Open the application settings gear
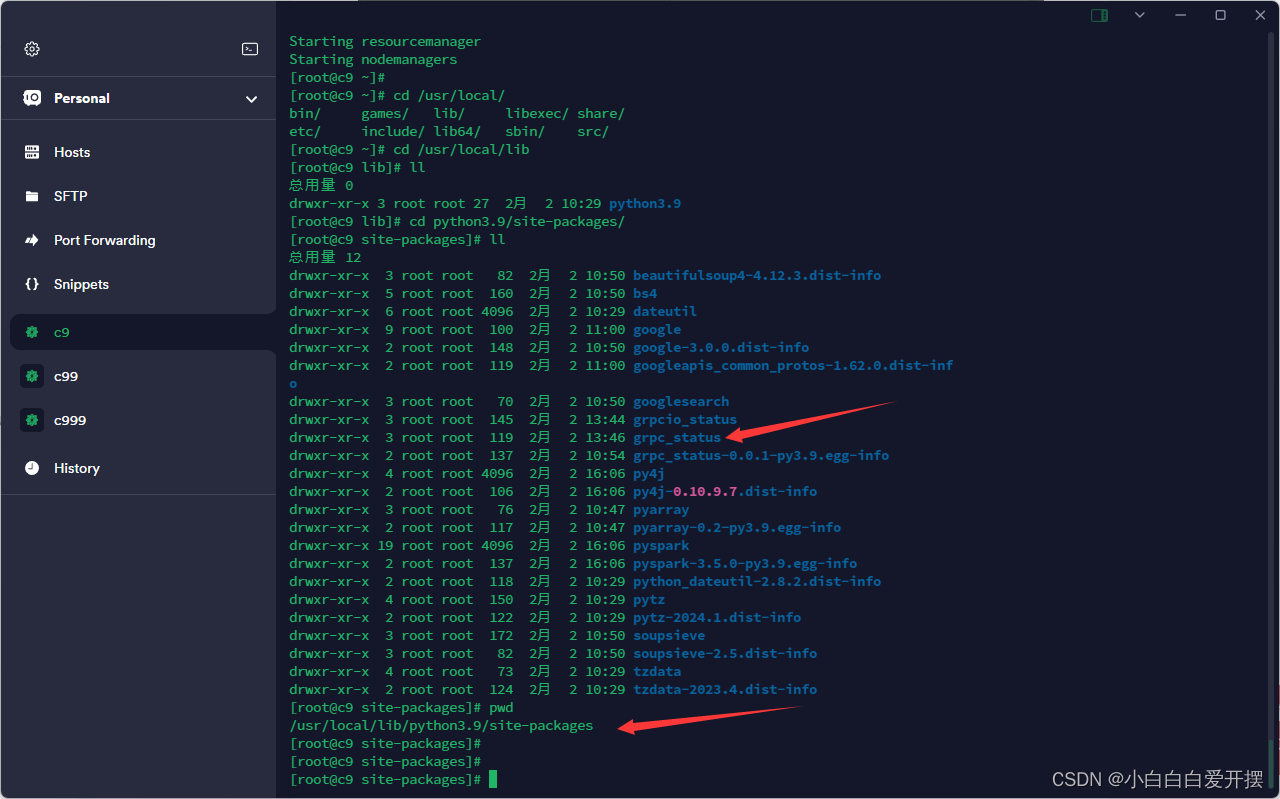 coord(31,48)
